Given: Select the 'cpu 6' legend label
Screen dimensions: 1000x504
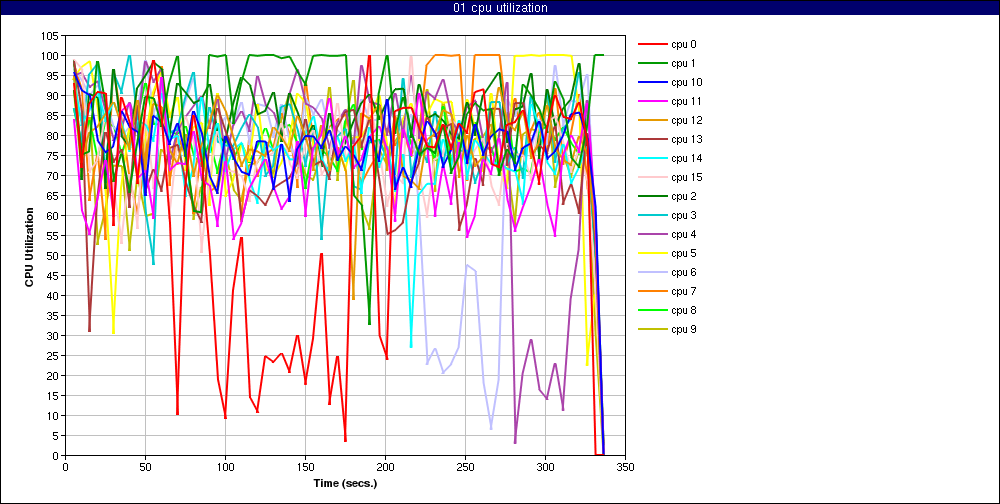Looking at the screenshot, I should 683,272.
